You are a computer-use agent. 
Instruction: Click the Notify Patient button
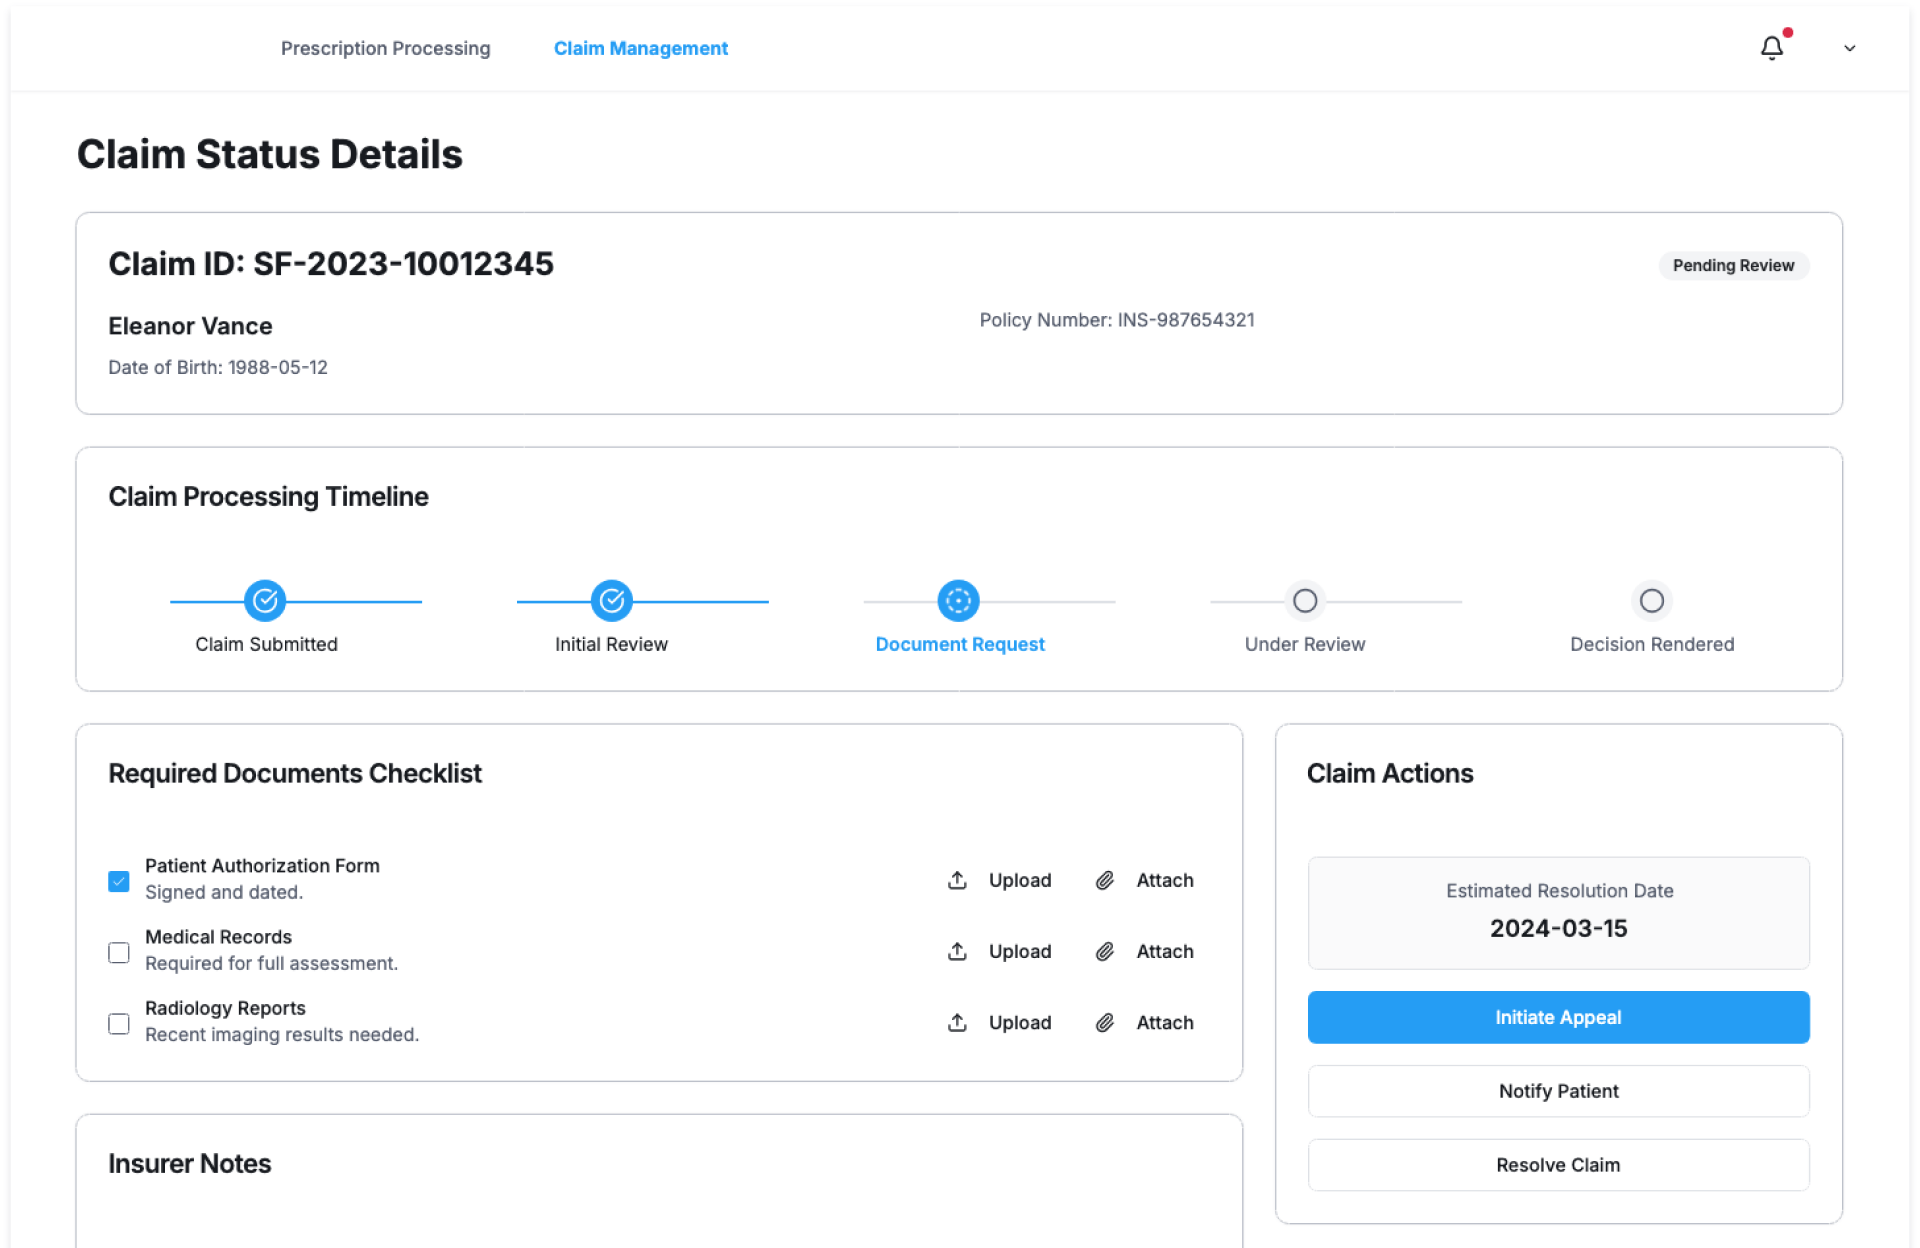tap(1557, 1091)
